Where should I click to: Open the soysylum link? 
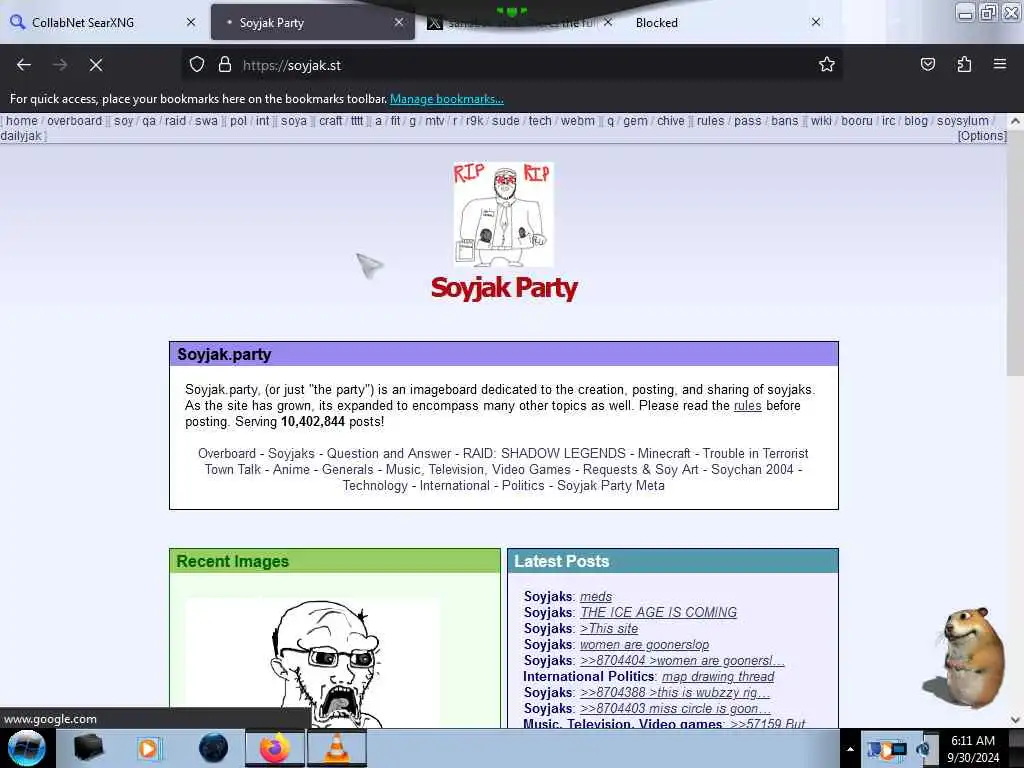pyautogui.click(x=963, y=121)
